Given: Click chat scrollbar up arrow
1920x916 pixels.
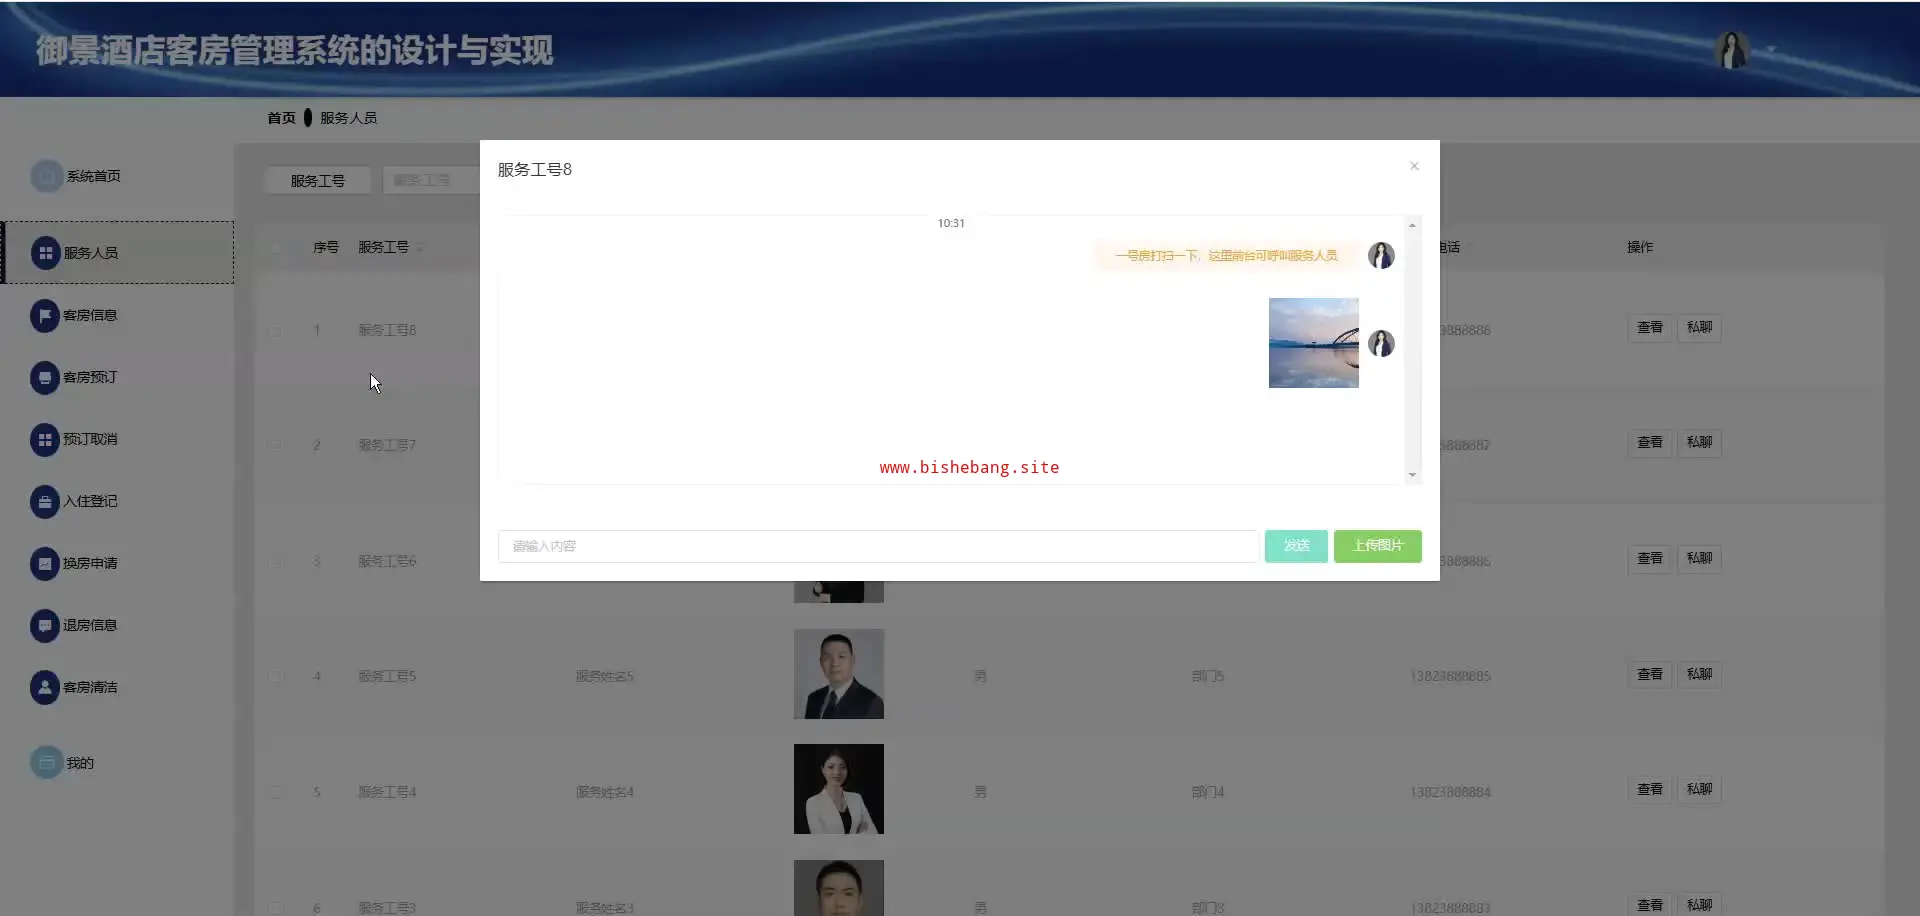Looking at the screenshot, I should 1412,225.
